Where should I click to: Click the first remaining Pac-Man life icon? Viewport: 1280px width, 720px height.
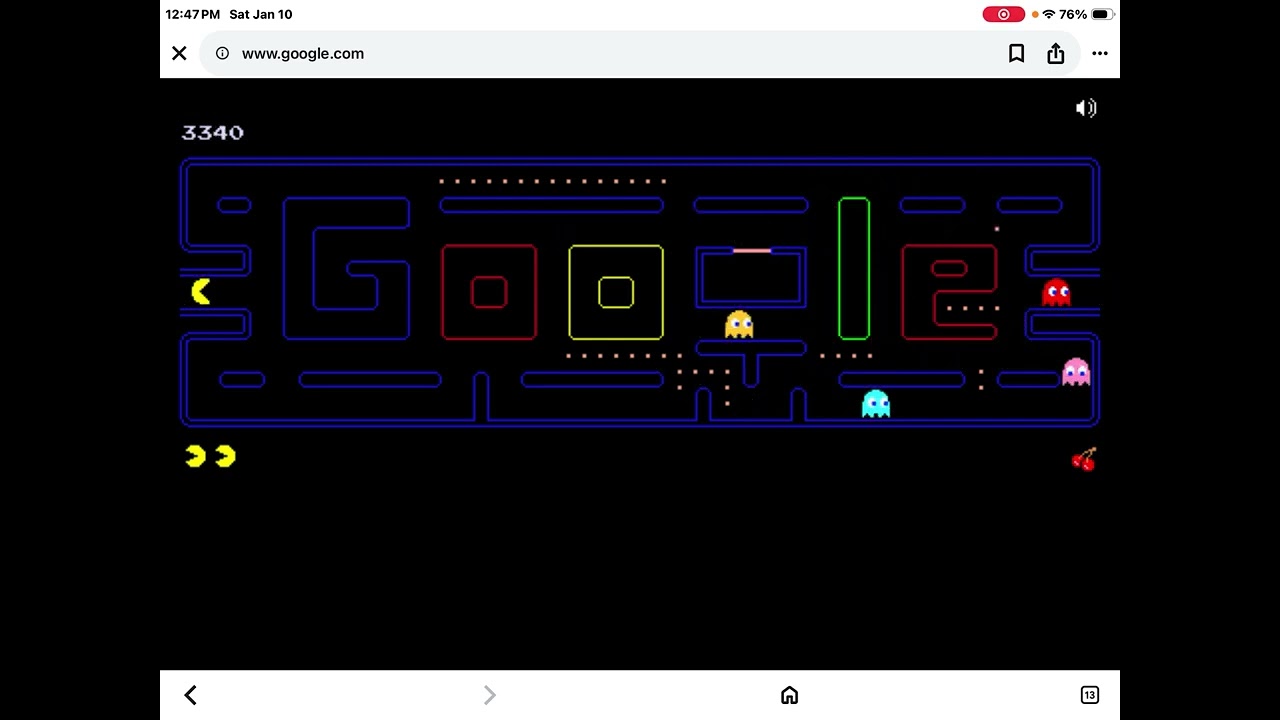pyautogui.click(x=195, y=456)
